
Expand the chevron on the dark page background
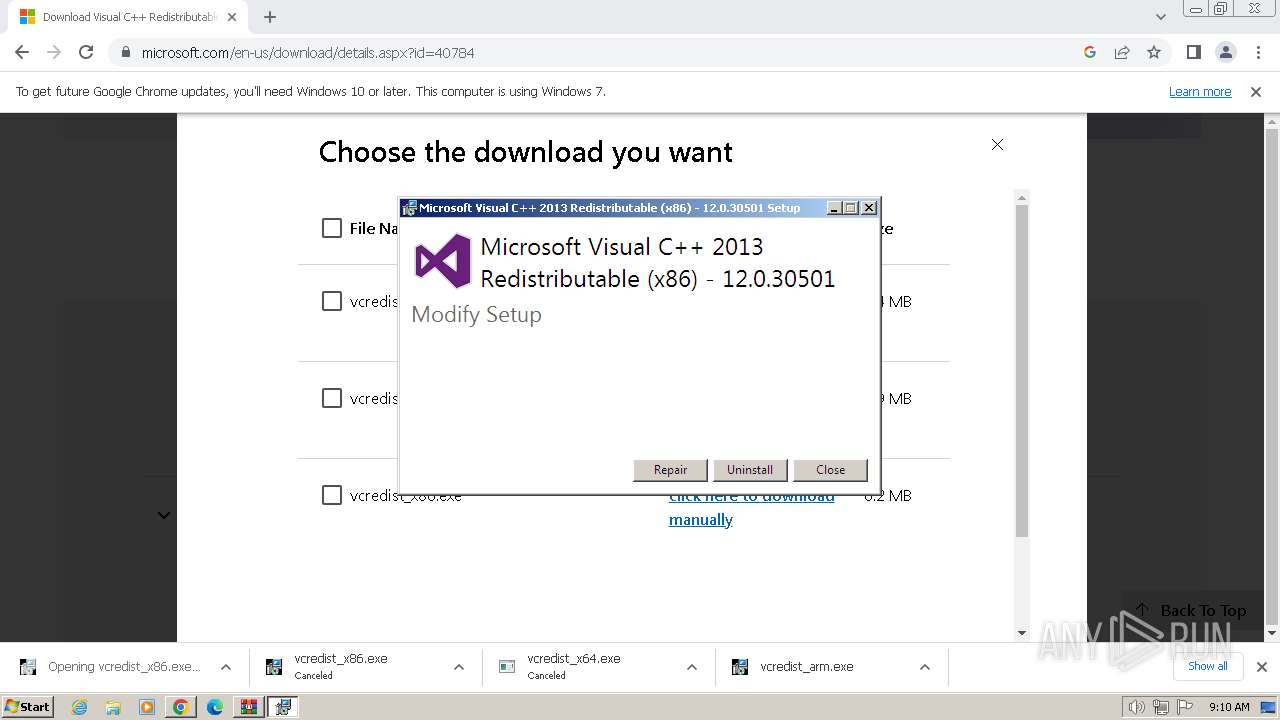pyautogui.click(x=164, y=515)
